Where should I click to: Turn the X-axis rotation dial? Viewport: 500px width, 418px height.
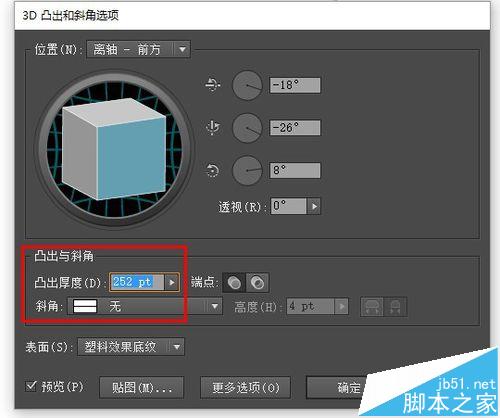[247, 85]
